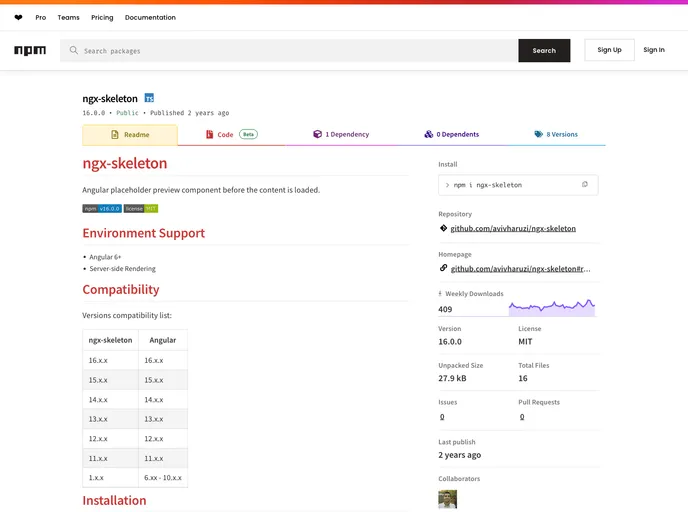The width and height of the screenshot is (688, 512).
Task: Click the npm i ngx-skeleton command box
Action: pyautogui.click(x=518, y=185)
